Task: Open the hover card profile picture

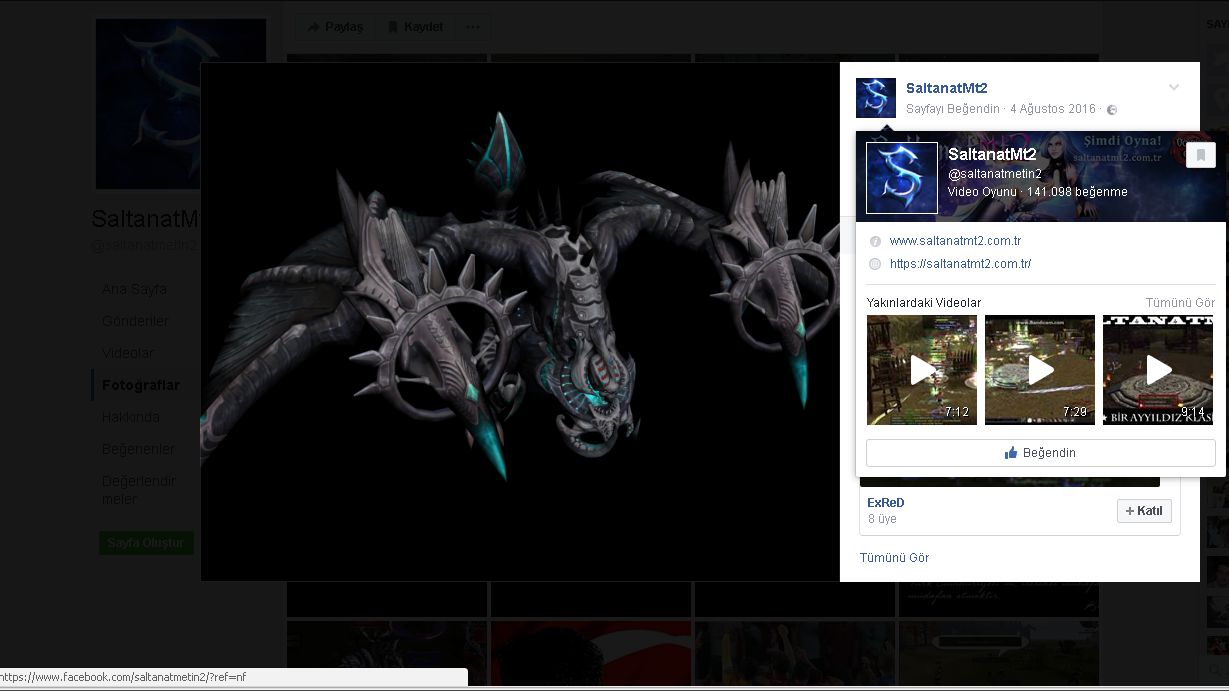Action: [902, 178]
